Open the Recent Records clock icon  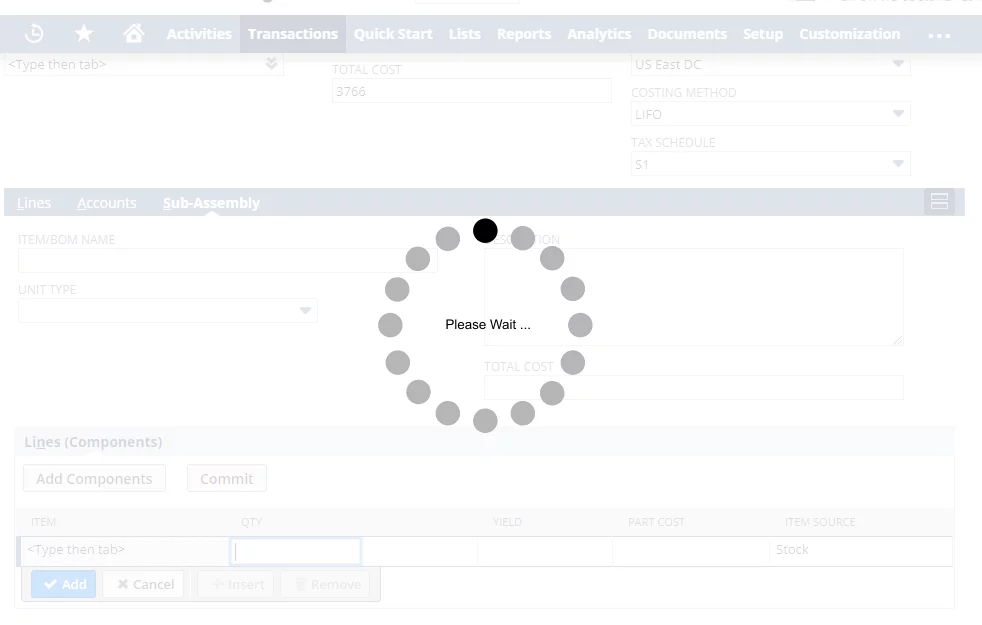pos(34,33)
